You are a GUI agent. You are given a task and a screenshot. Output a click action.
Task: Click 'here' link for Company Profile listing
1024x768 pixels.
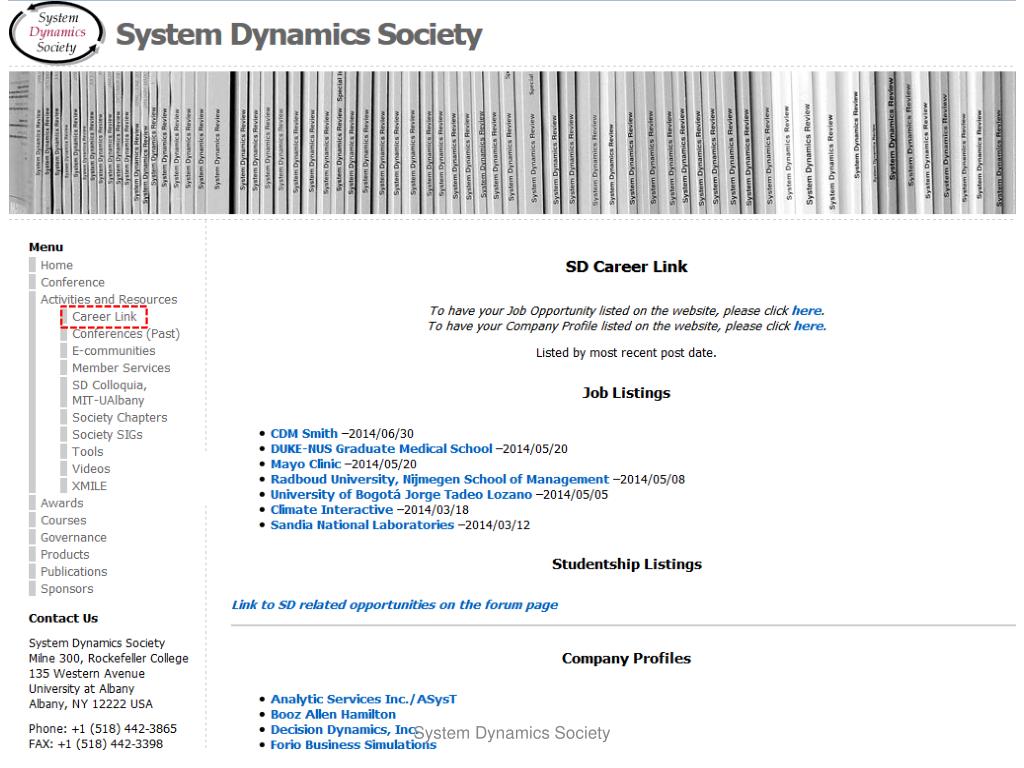[x=809, y=326]
